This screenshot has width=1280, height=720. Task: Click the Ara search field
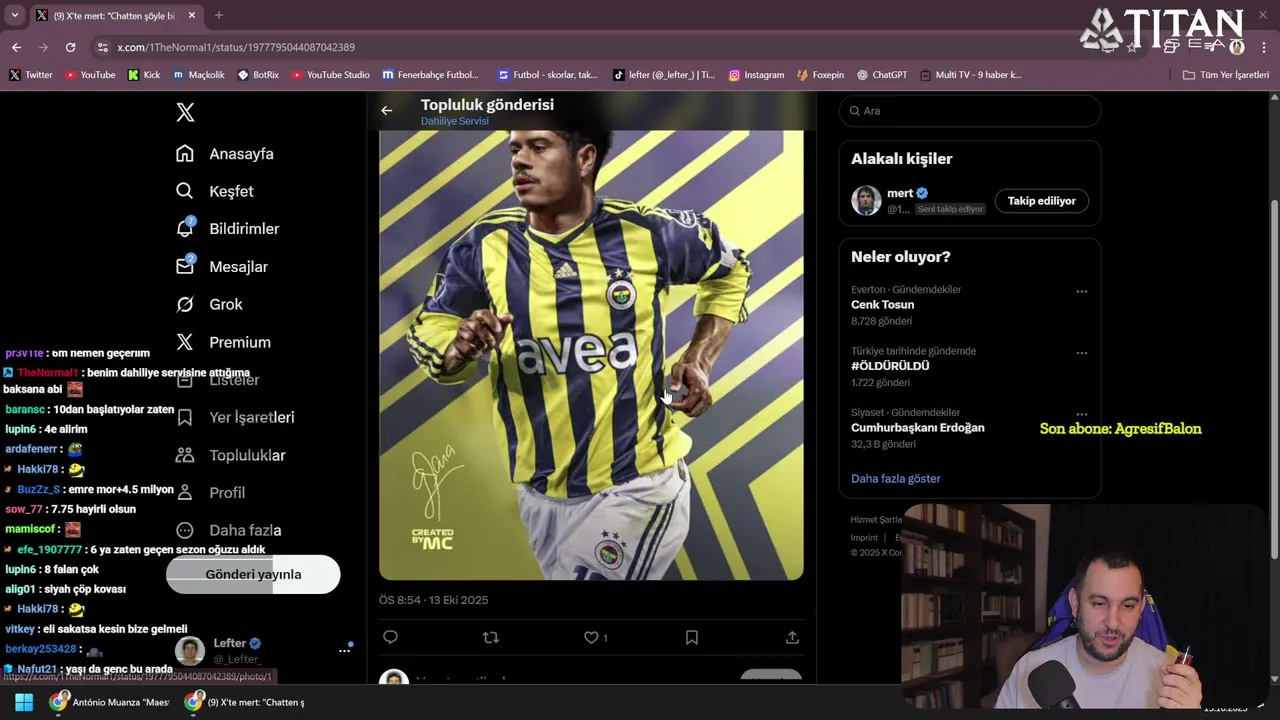click(x=970, y=111)
